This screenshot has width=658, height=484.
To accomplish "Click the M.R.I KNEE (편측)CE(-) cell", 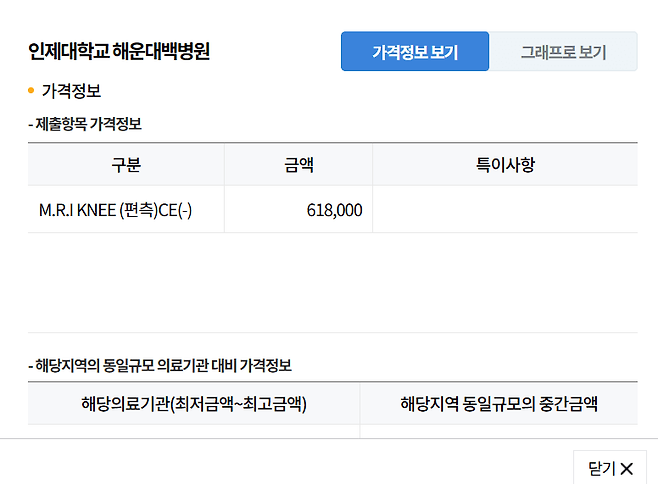I will click(x=116, y=211).
